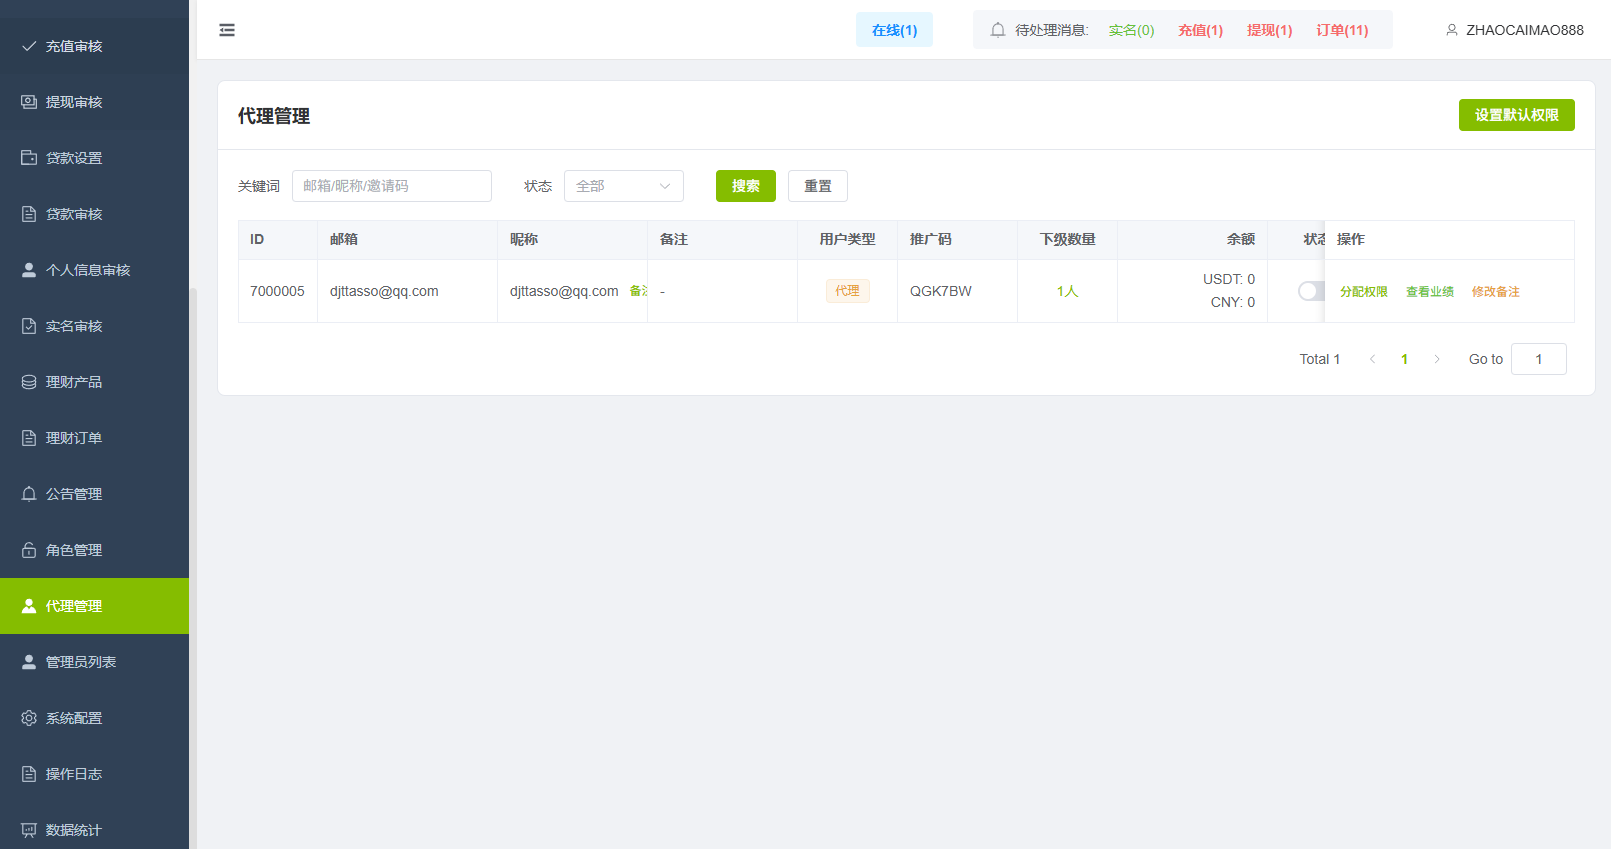Click the user avatar icon beside ZHAOCAIMAO888
Image resolution: width=1611 pixels, height=849 pixels.
pos(1451,30)
